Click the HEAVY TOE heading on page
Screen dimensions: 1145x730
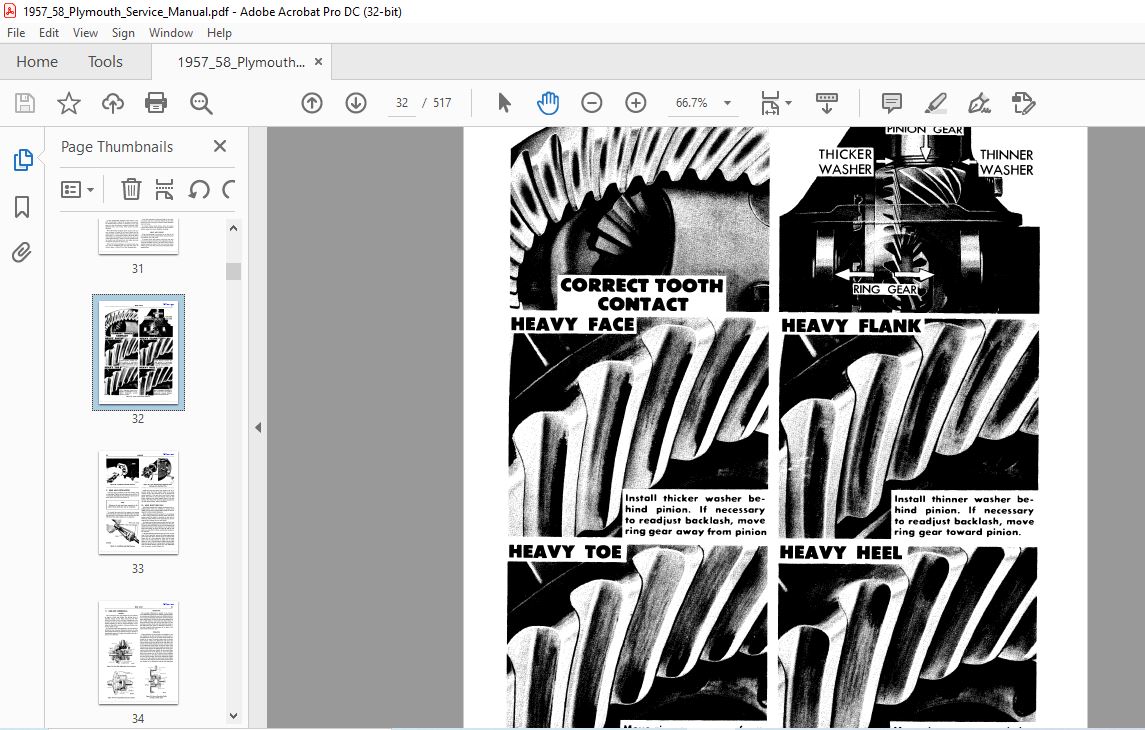[565, 551]
